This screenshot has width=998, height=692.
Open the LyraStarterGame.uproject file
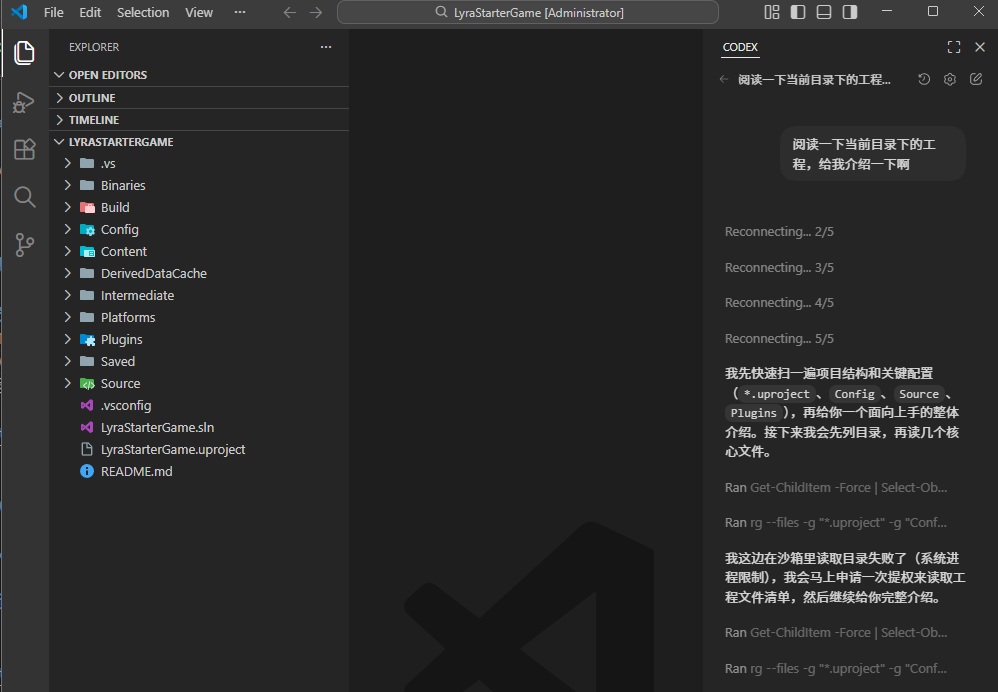tap(172, 449)
